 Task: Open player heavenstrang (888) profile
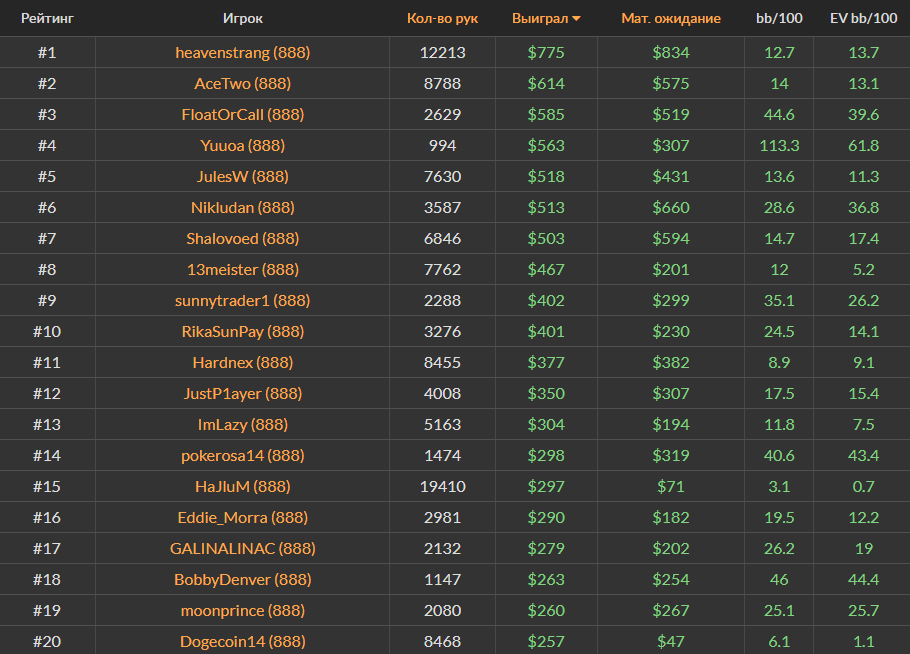[x=242, y=52]
